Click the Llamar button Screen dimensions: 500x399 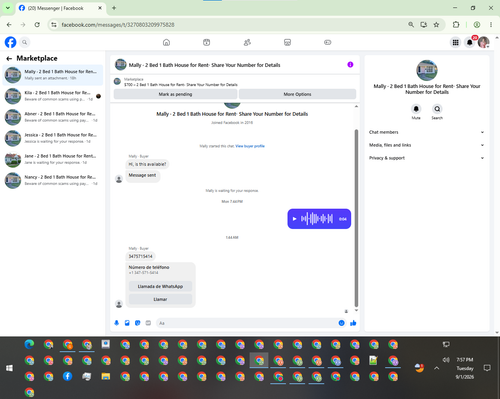pos(160,299)
